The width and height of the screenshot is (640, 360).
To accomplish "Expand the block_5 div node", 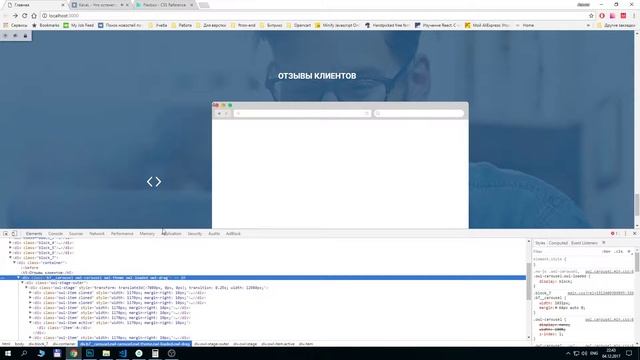I will click(10, 247).
